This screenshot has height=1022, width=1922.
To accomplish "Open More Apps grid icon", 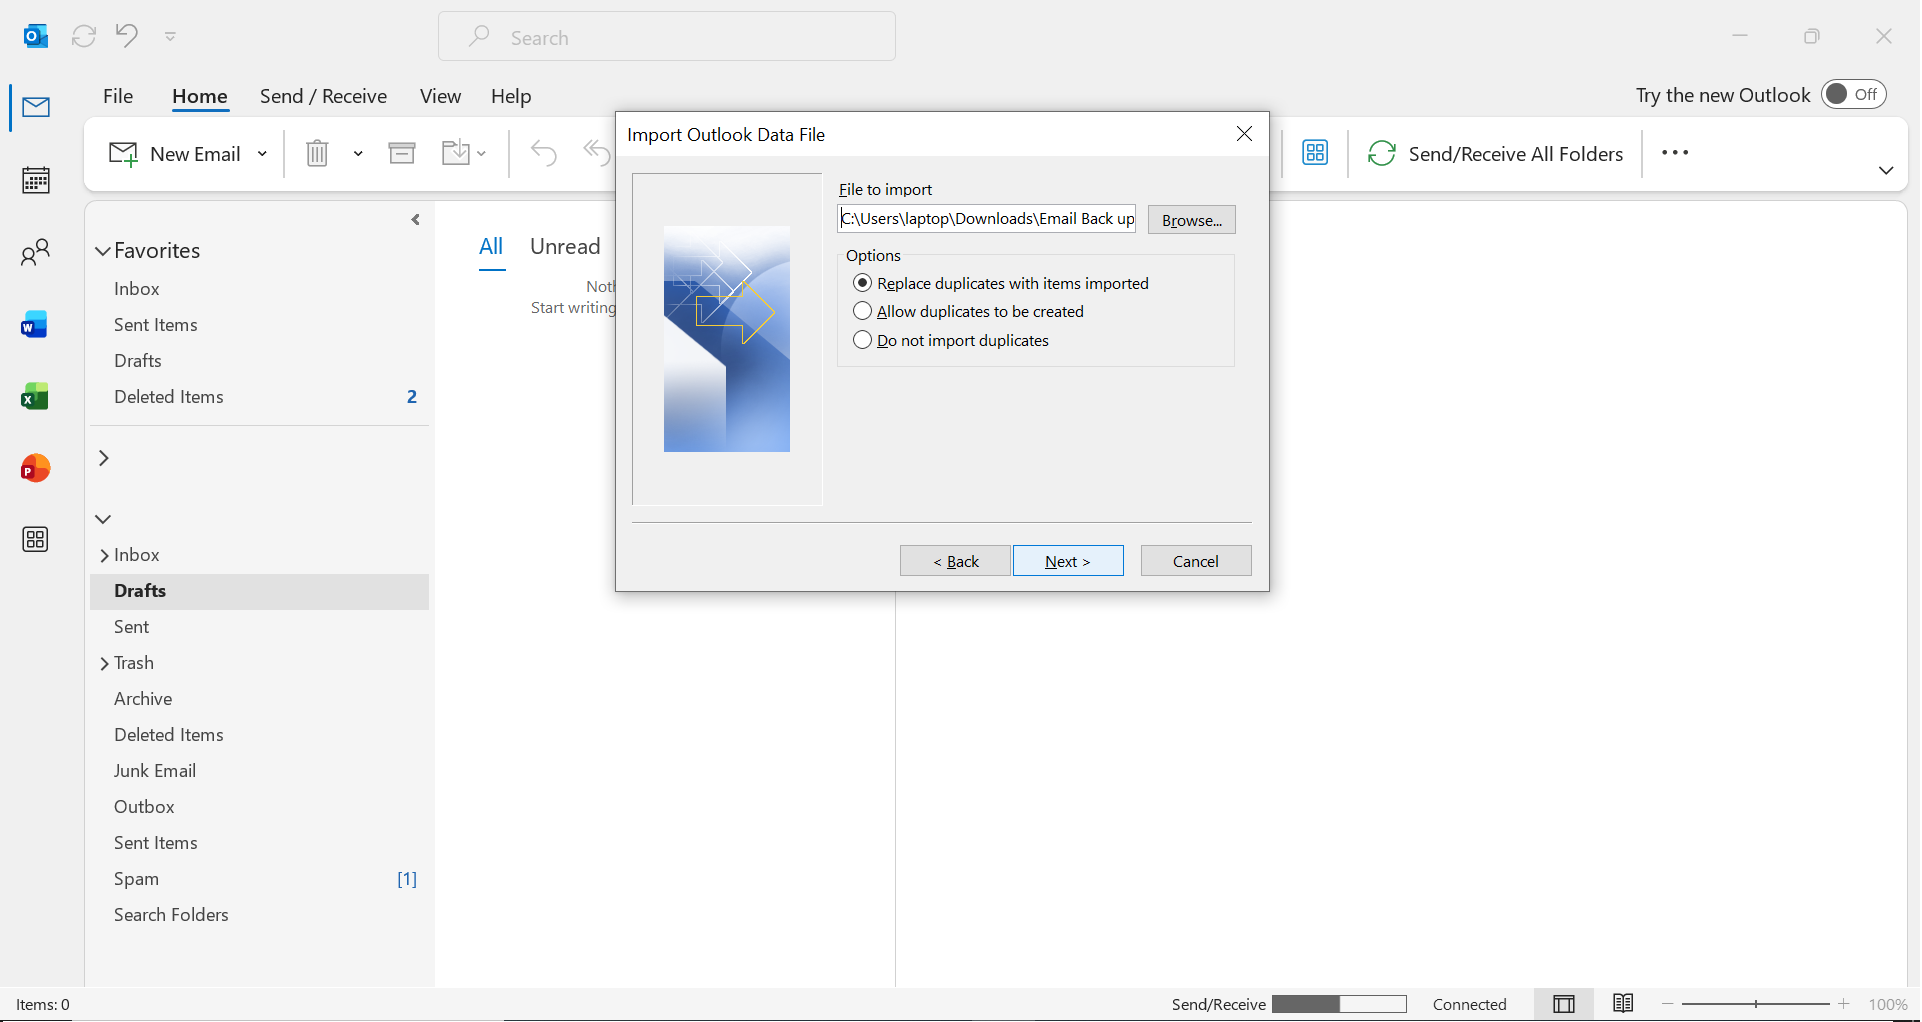I will (x=36, y=540).
